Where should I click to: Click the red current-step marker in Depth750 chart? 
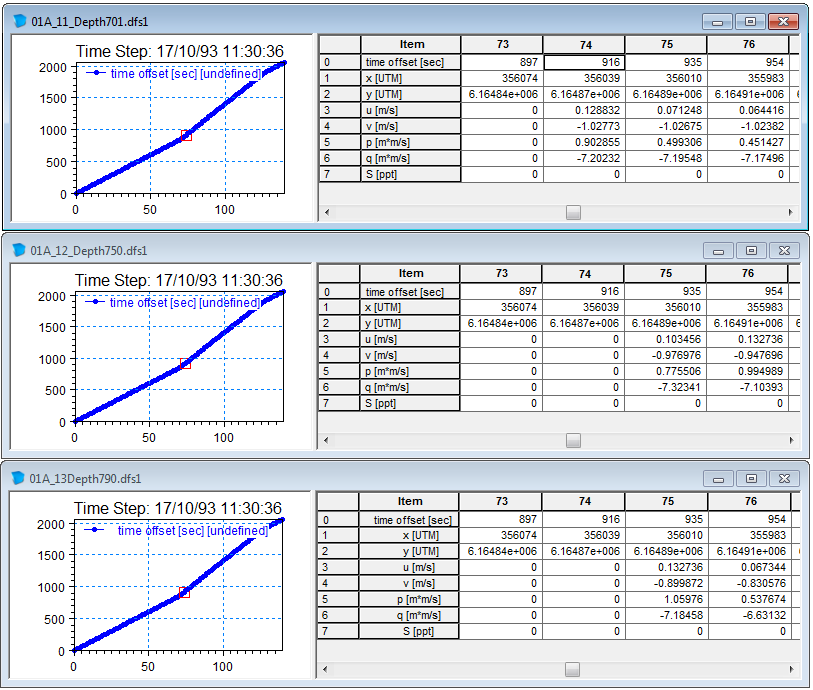point(185,364)
